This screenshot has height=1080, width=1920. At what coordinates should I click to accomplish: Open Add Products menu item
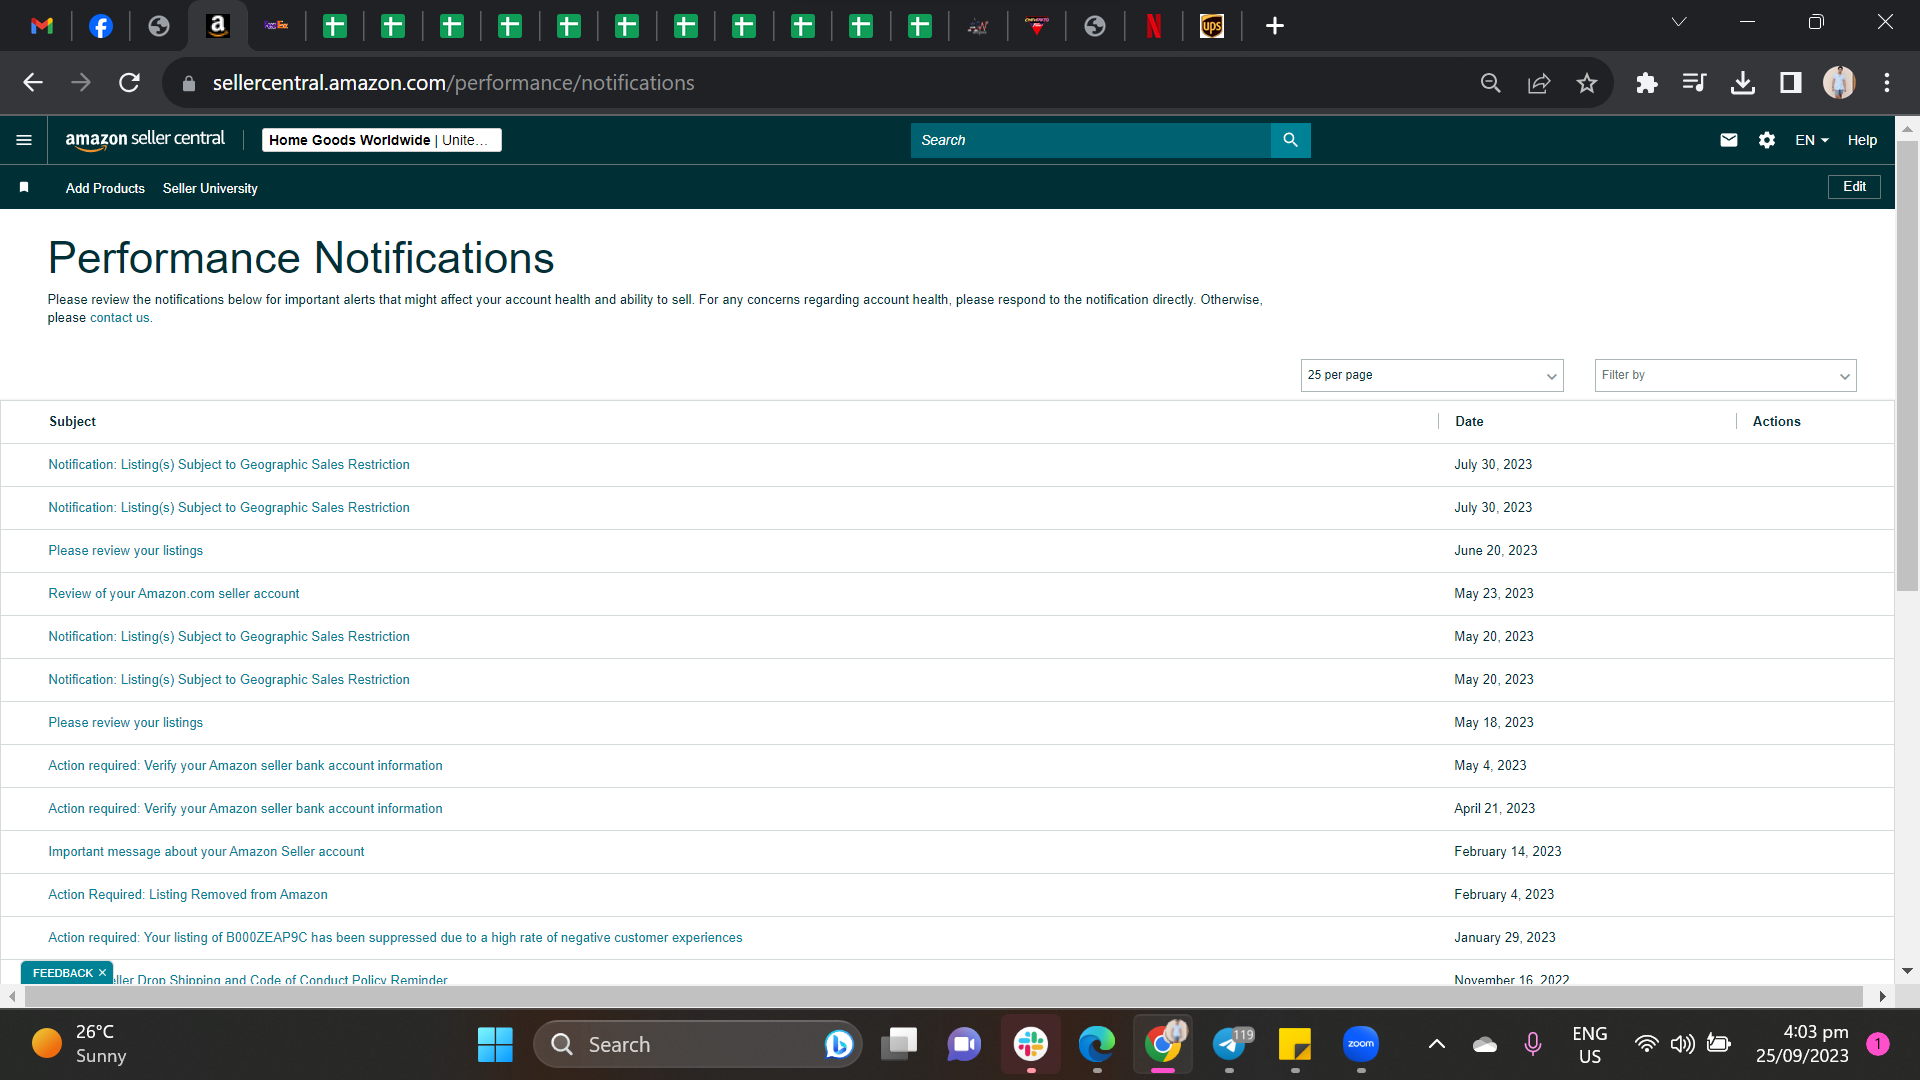tap(105, 188)
